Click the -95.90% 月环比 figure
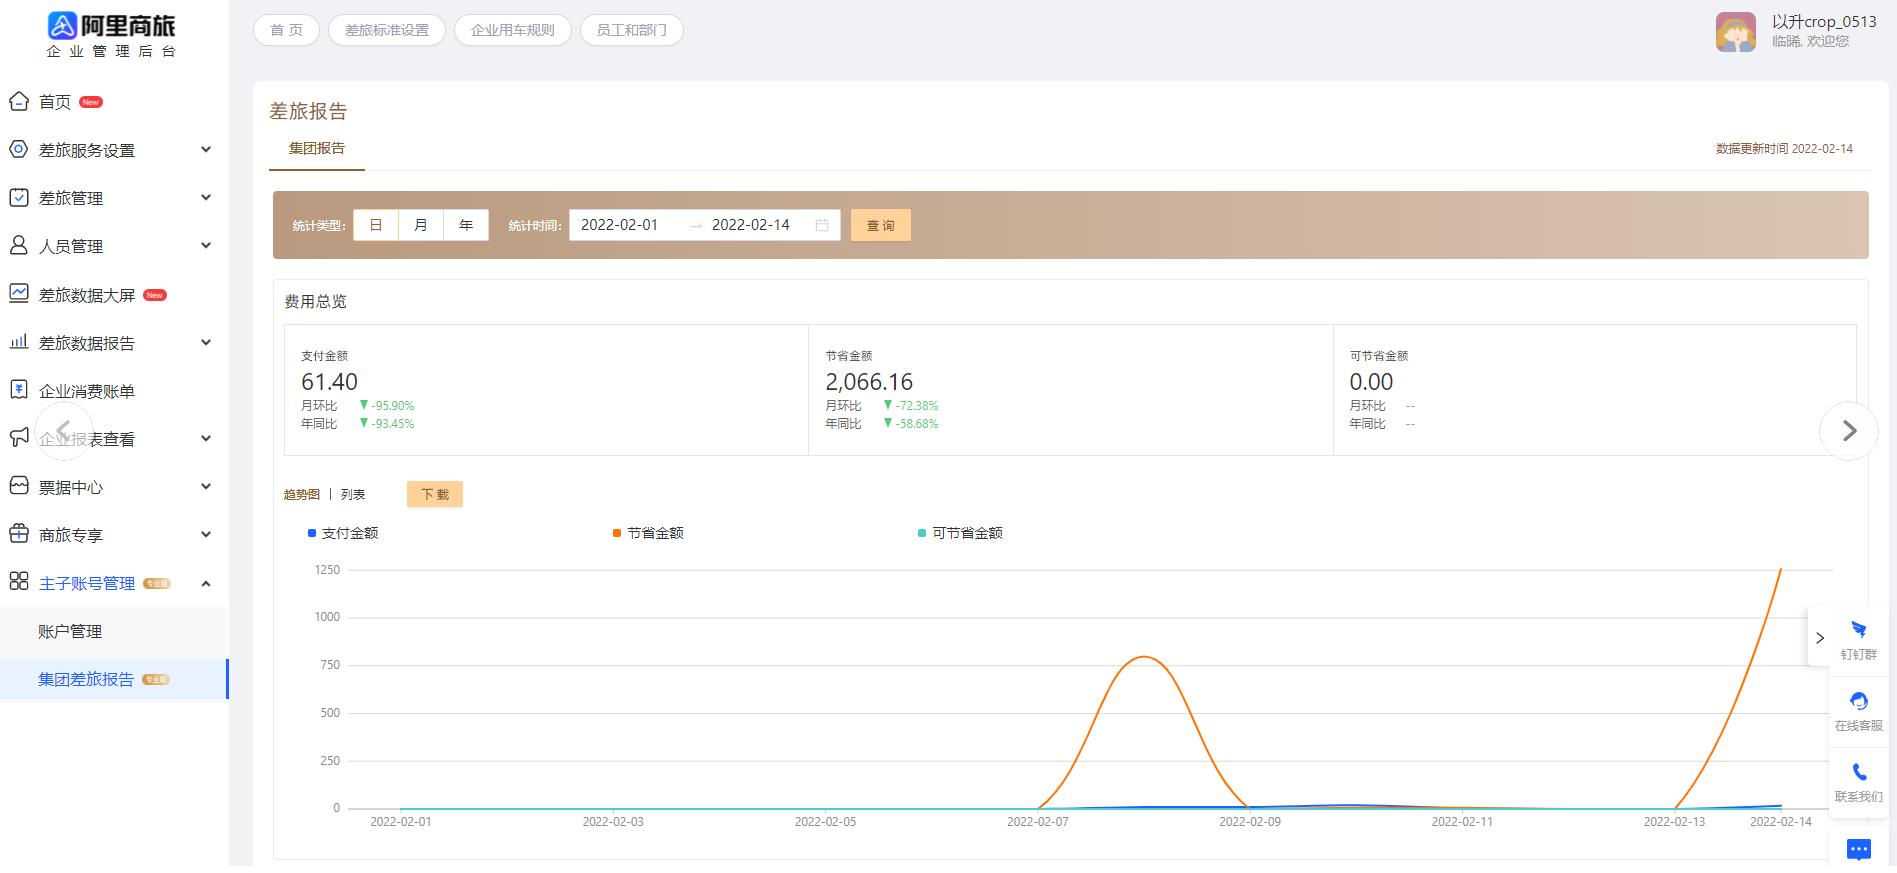1897x873 pixels. [x=392, y=406]
